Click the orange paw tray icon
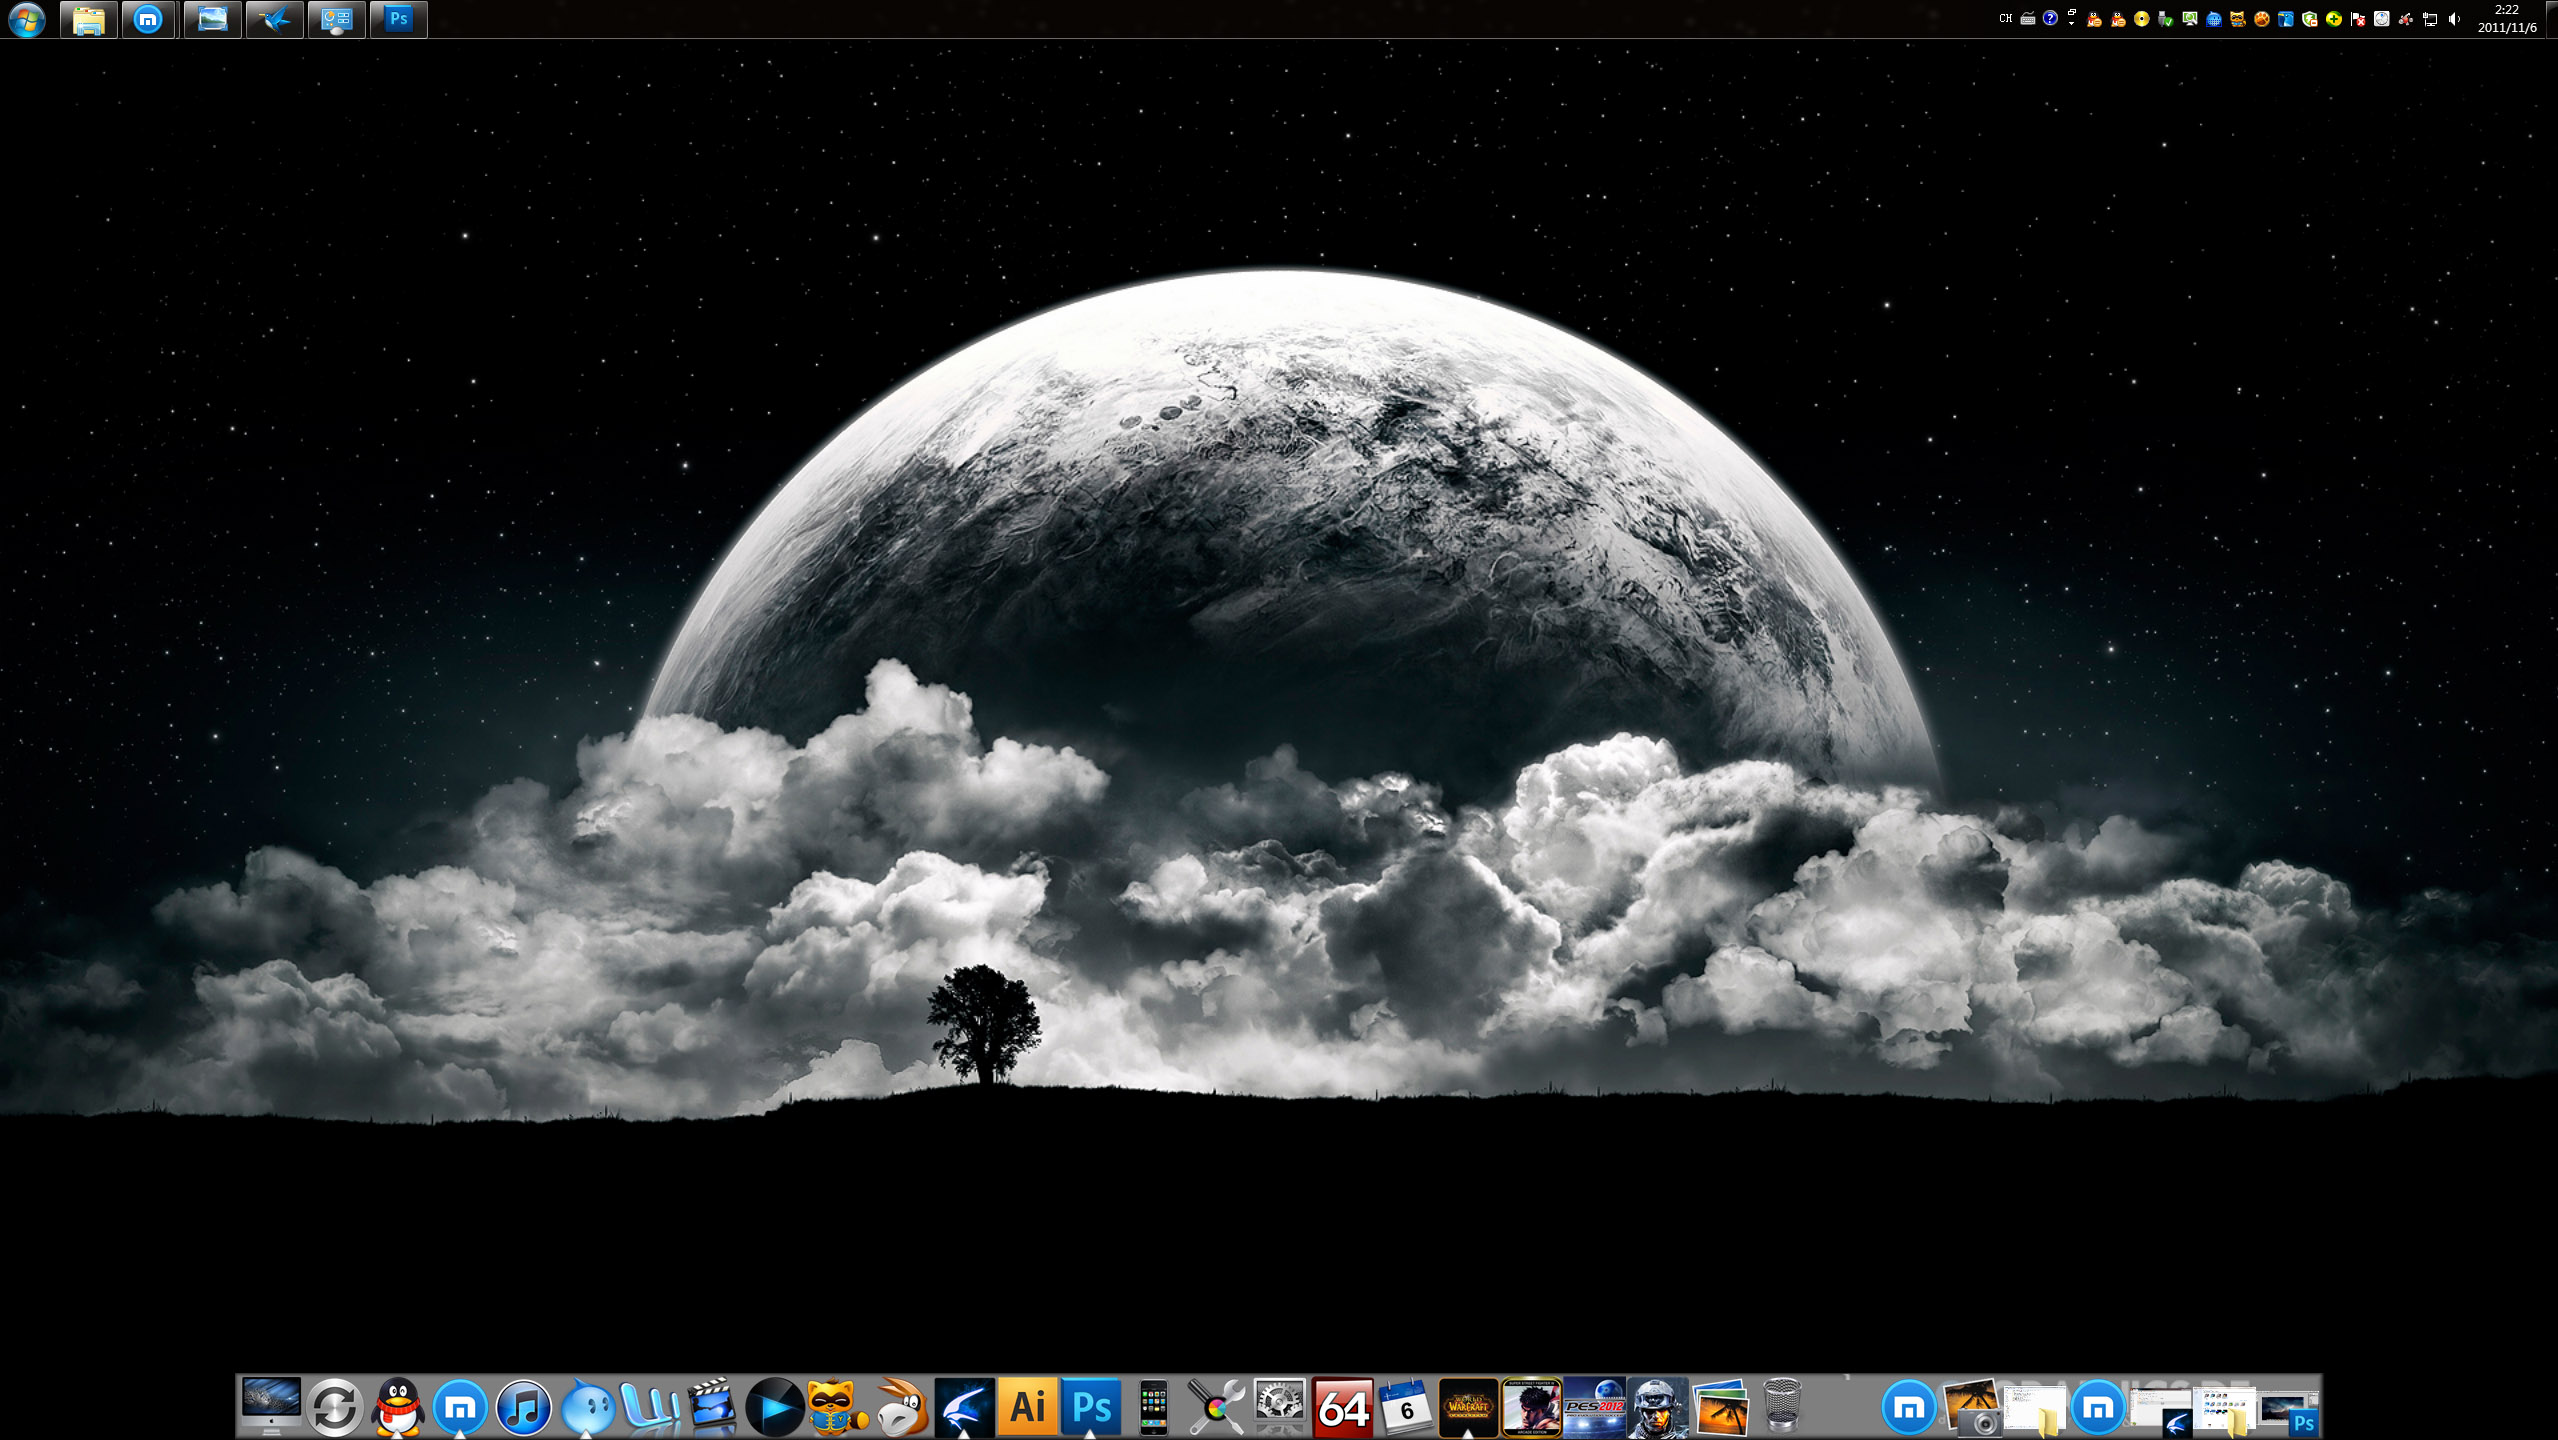Image resolution: width=2558 pixels, height=1440 pixels. click(2262, 19)
